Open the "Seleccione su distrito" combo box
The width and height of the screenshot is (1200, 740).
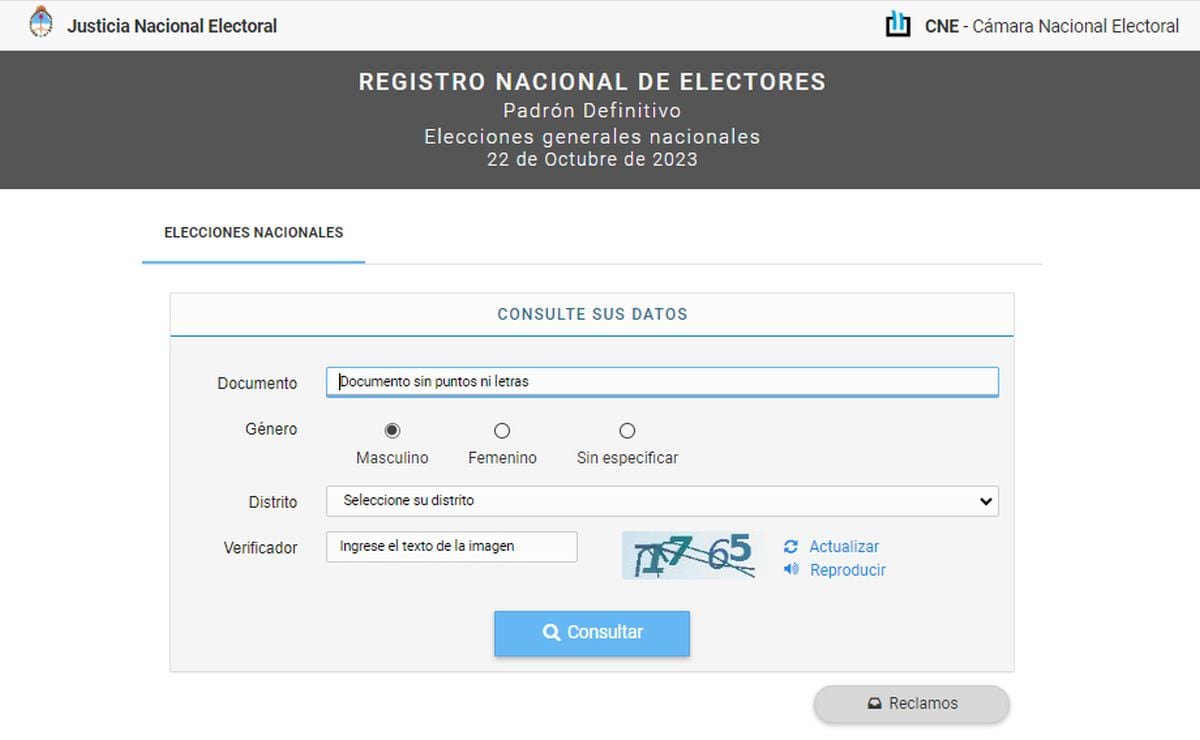pos(662,501)
